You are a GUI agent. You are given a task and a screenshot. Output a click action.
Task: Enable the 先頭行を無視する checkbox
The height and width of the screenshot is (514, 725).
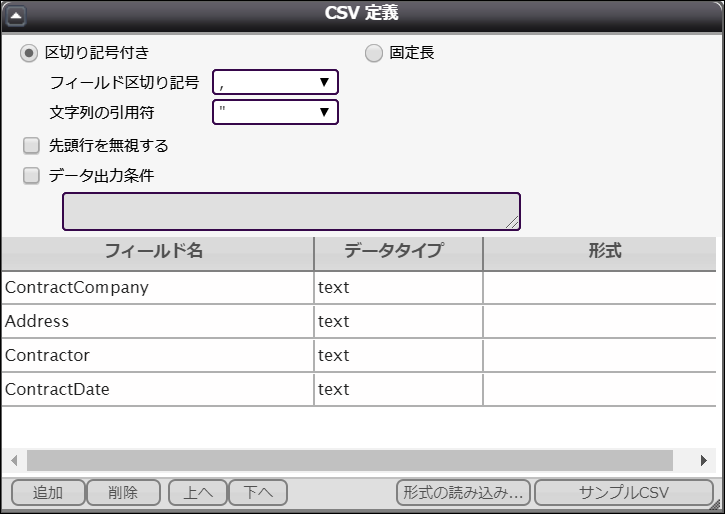tap(31, 146)
